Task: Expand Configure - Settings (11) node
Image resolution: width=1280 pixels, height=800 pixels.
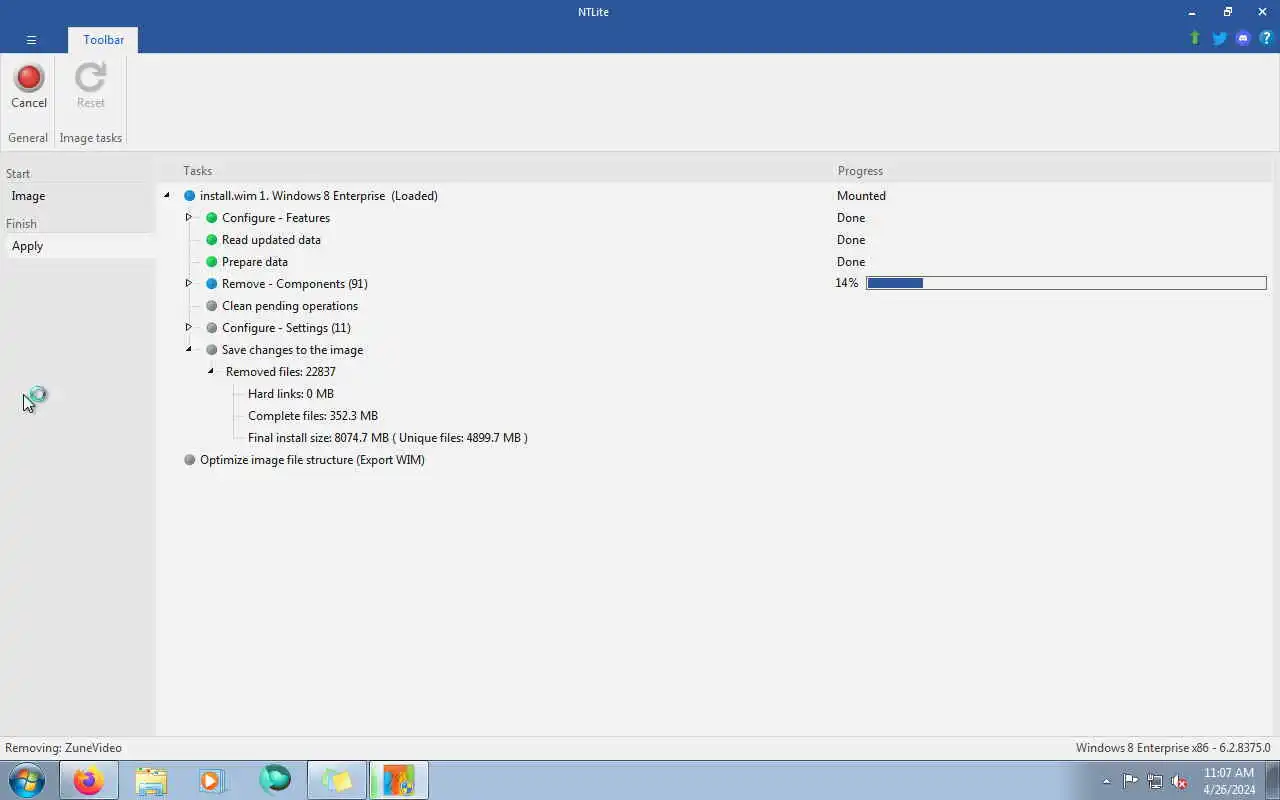Action: tap(188, 327)
